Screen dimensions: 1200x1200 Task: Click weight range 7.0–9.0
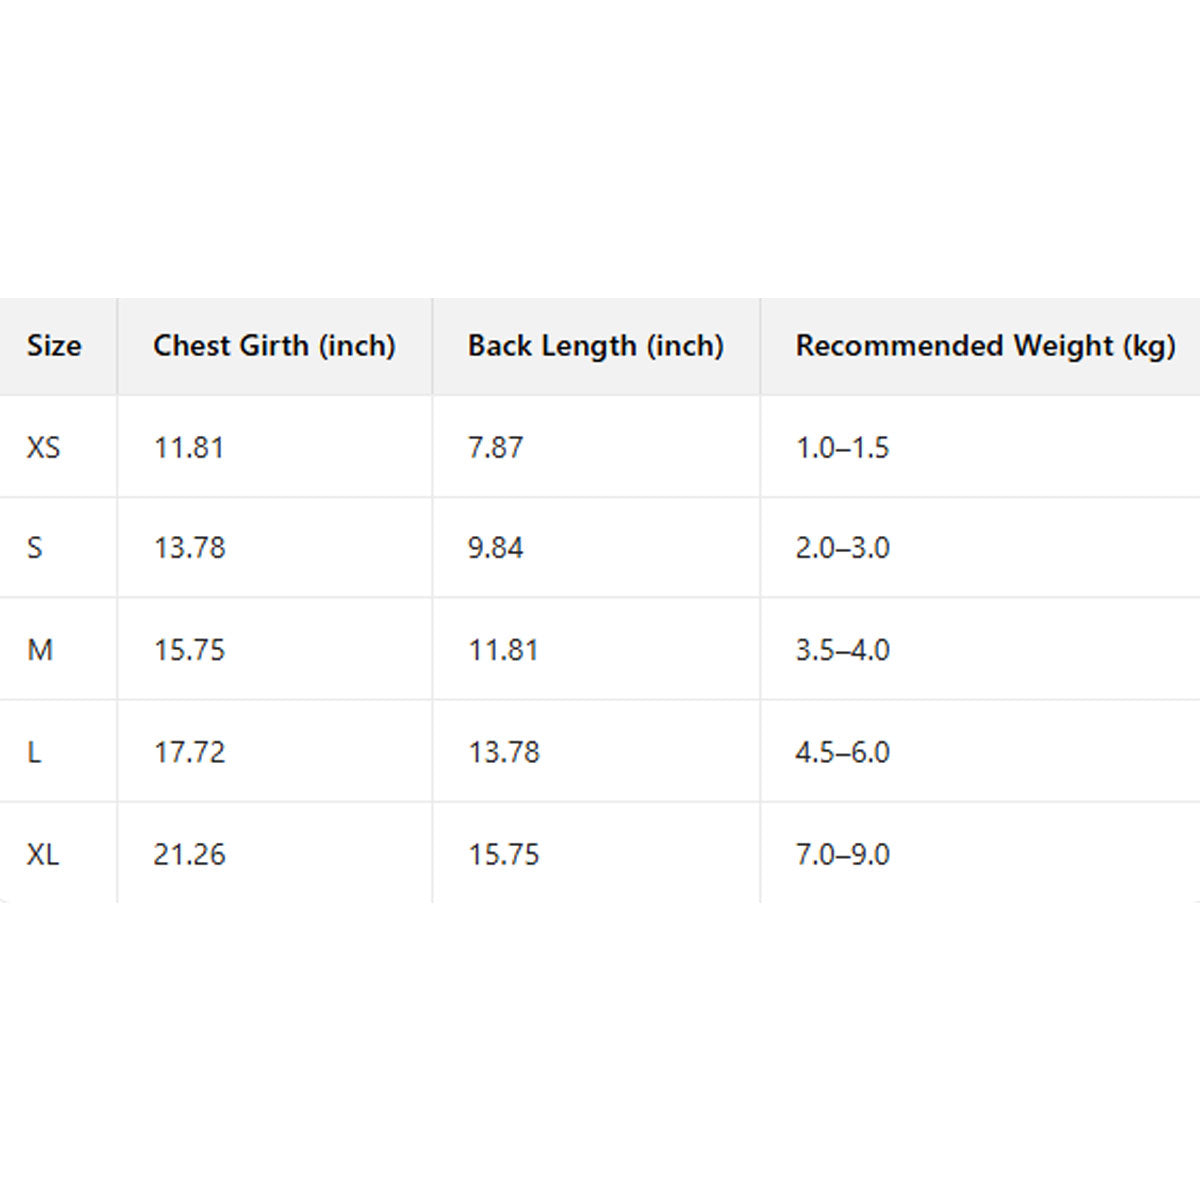(842, 854)
